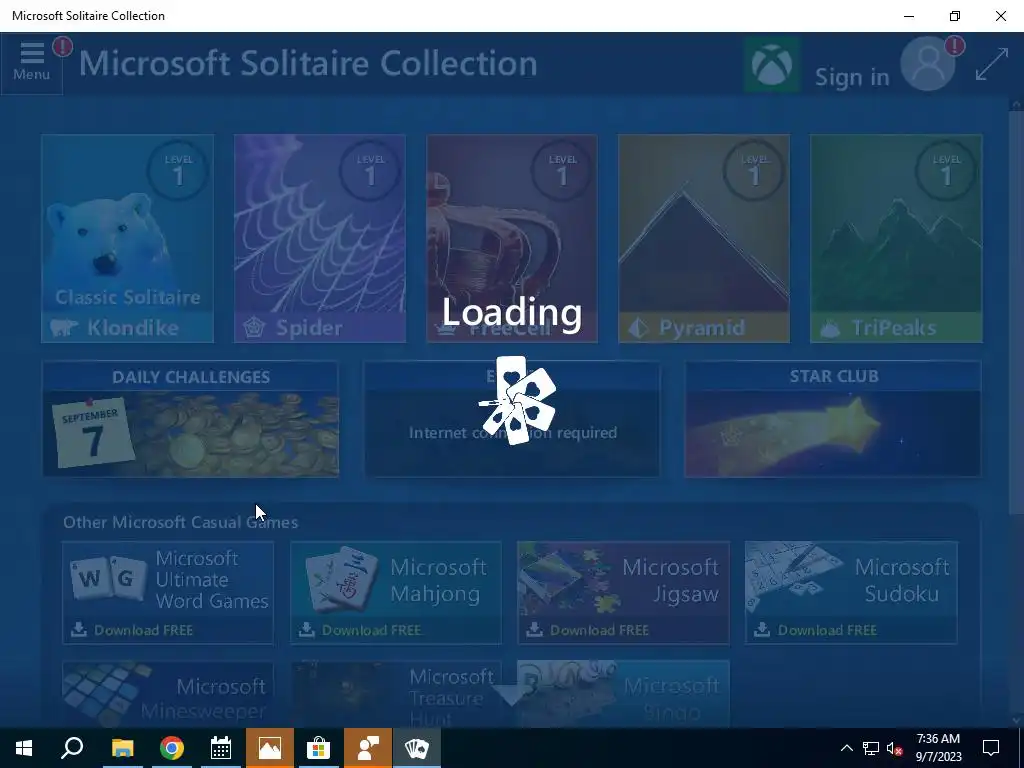The image size is (1024, 768).
Task: Open the Photos app in taskbar
Action: (270, 748)
